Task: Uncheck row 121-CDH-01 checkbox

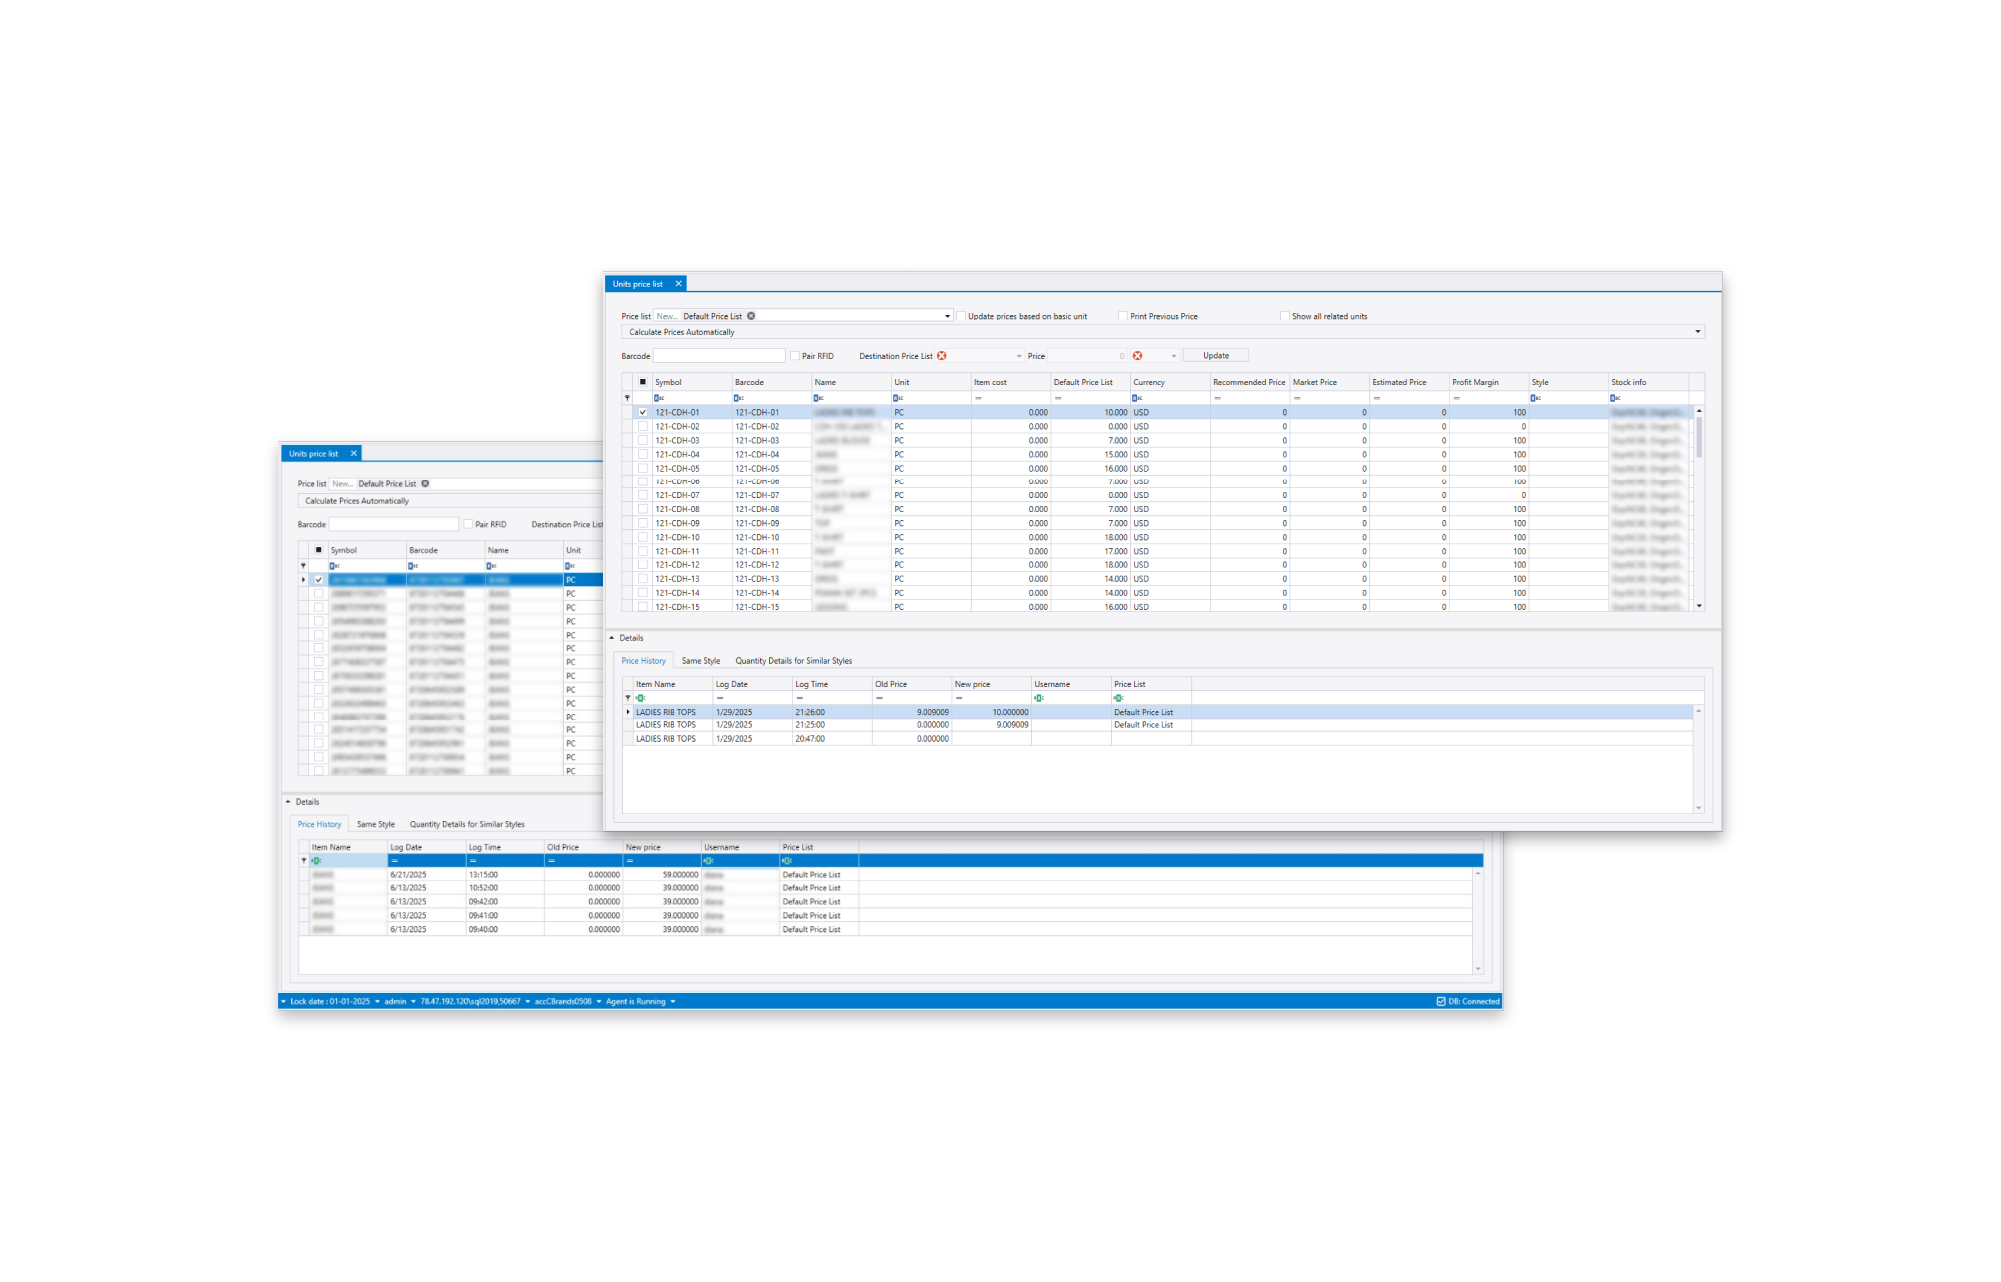Action: [x=643, y=412]
